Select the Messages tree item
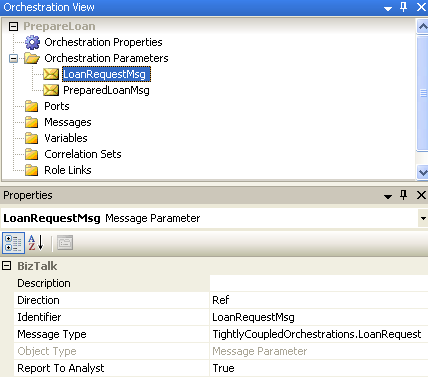428x391 pixels. [68, 122]
